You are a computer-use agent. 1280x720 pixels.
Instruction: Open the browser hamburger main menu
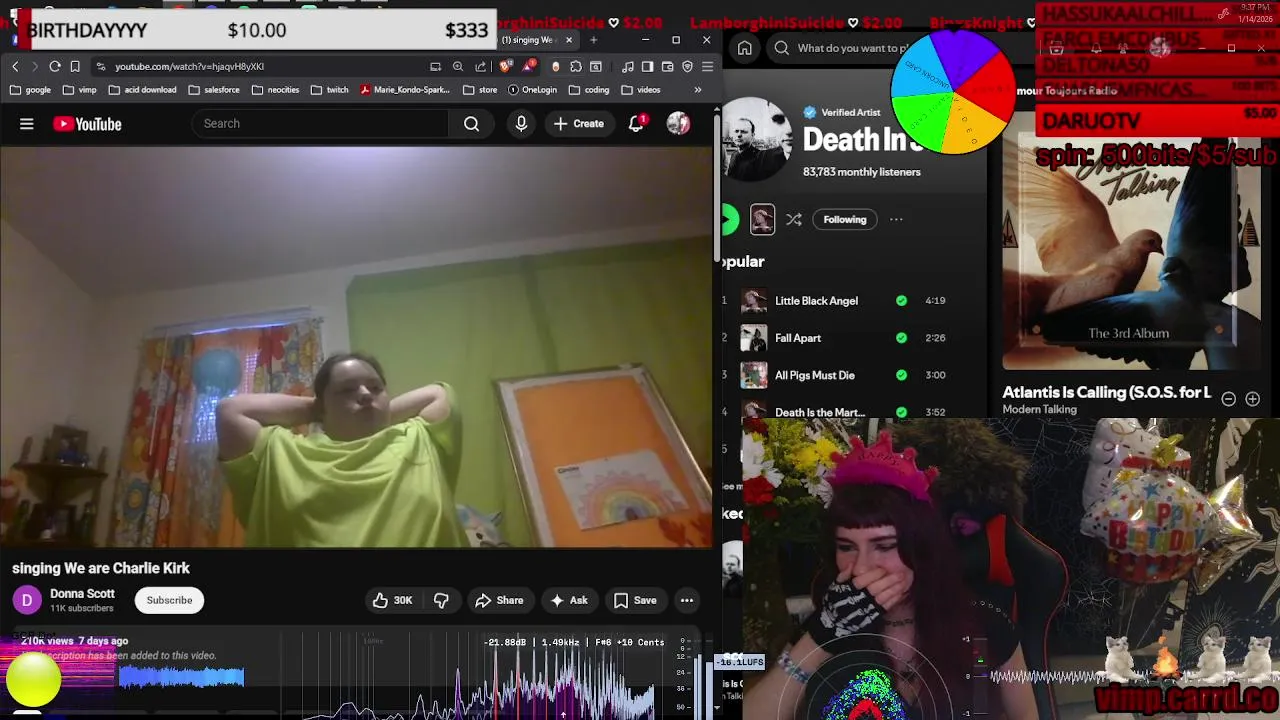coord(707,66)
